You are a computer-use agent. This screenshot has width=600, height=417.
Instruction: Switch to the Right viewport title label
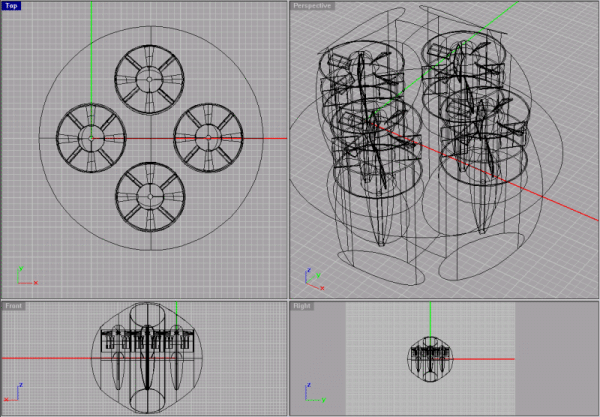303,305
